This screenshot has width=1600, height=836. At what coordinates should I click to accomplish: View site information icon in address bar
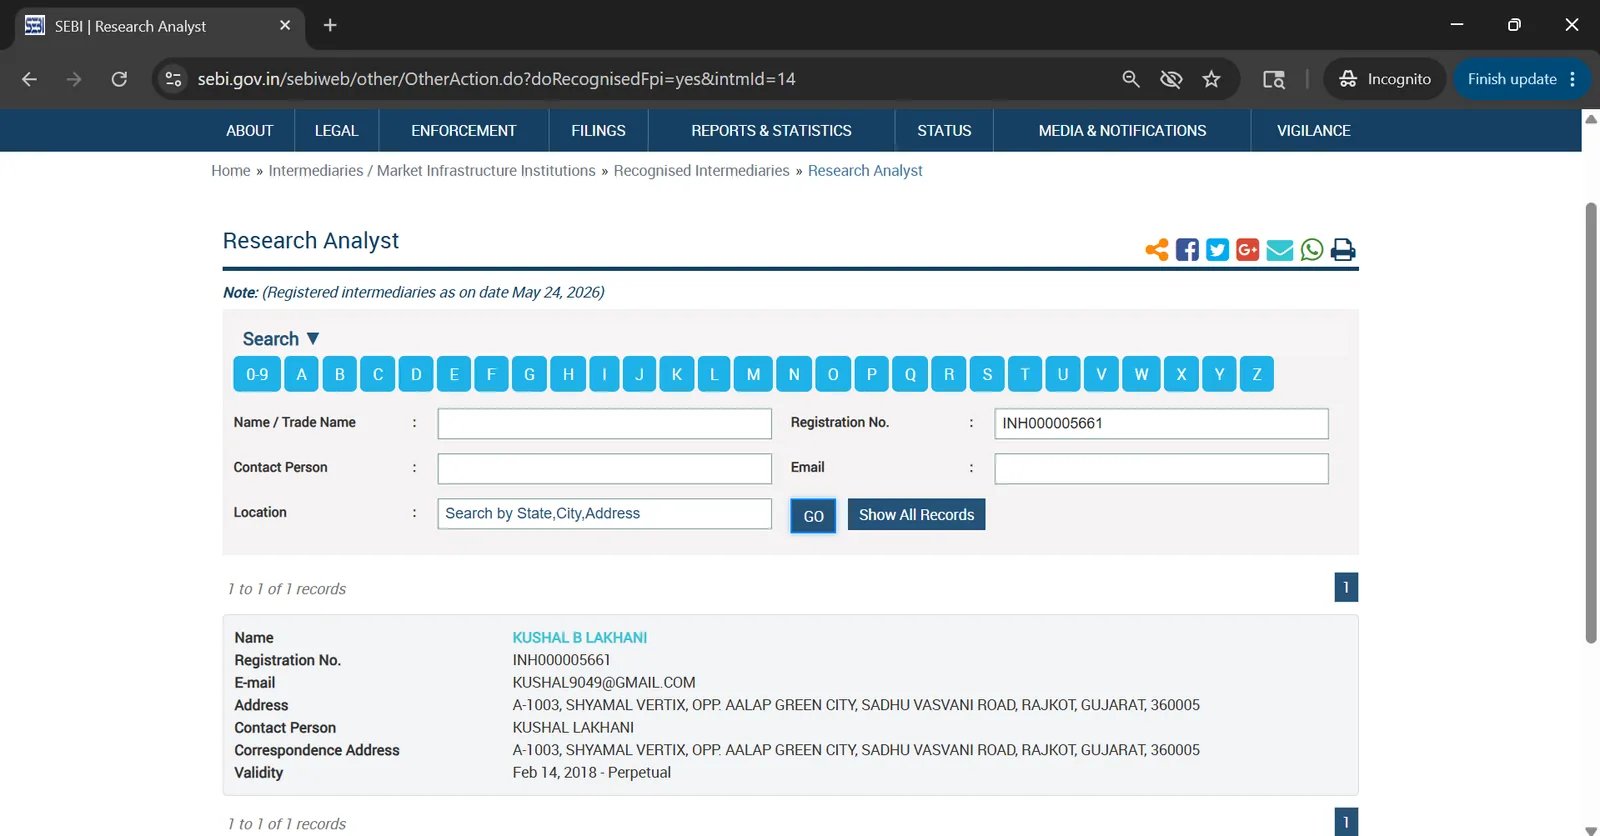tap(173, 79)
